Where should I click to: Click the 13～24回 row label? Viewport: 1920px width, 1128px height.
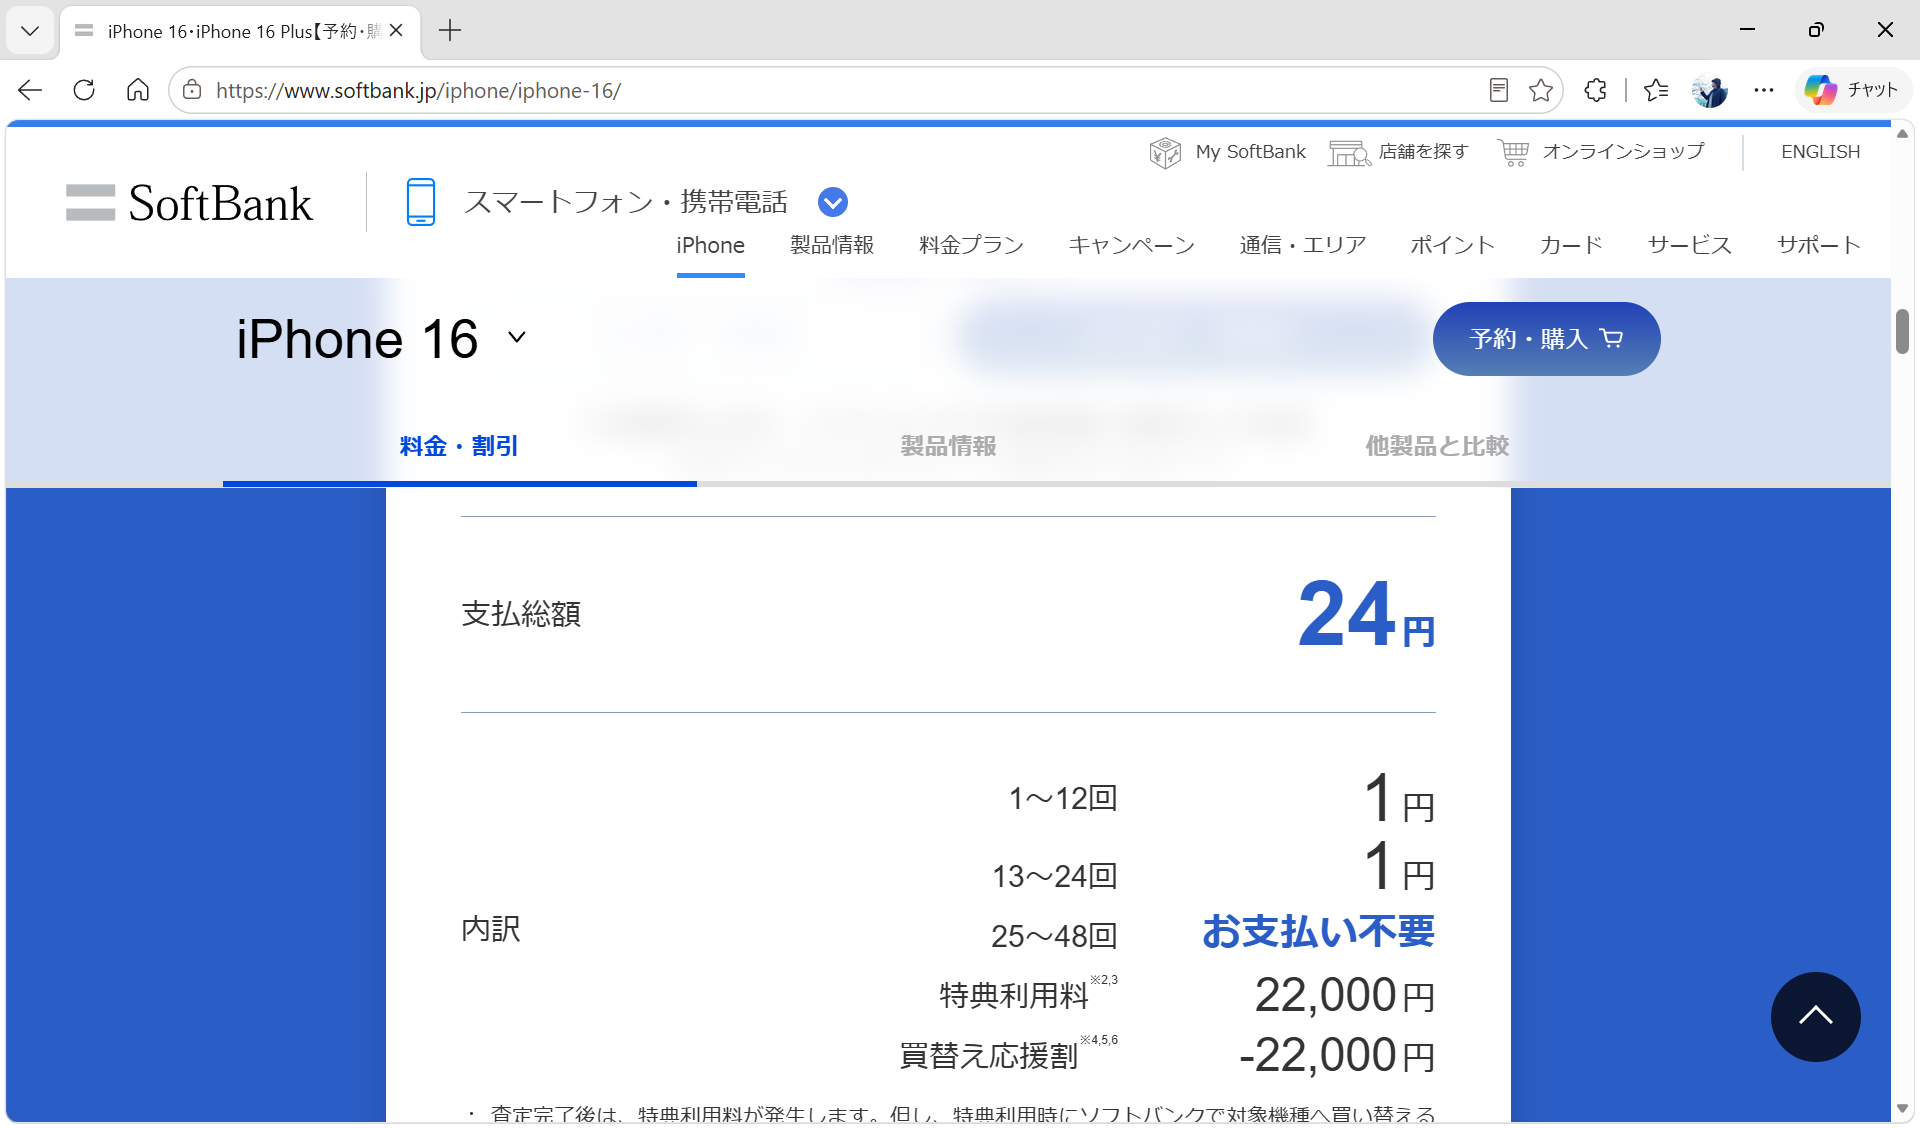tap(1054, 877)
